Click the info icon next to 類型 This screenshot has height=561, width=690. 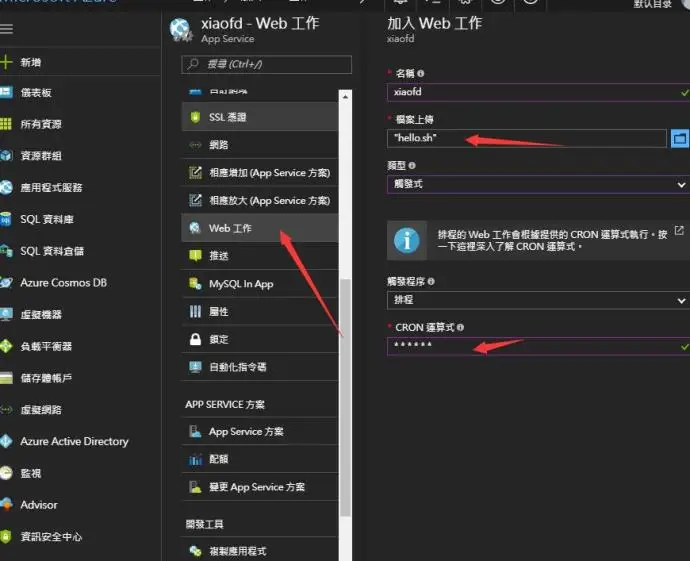point(412,166)
